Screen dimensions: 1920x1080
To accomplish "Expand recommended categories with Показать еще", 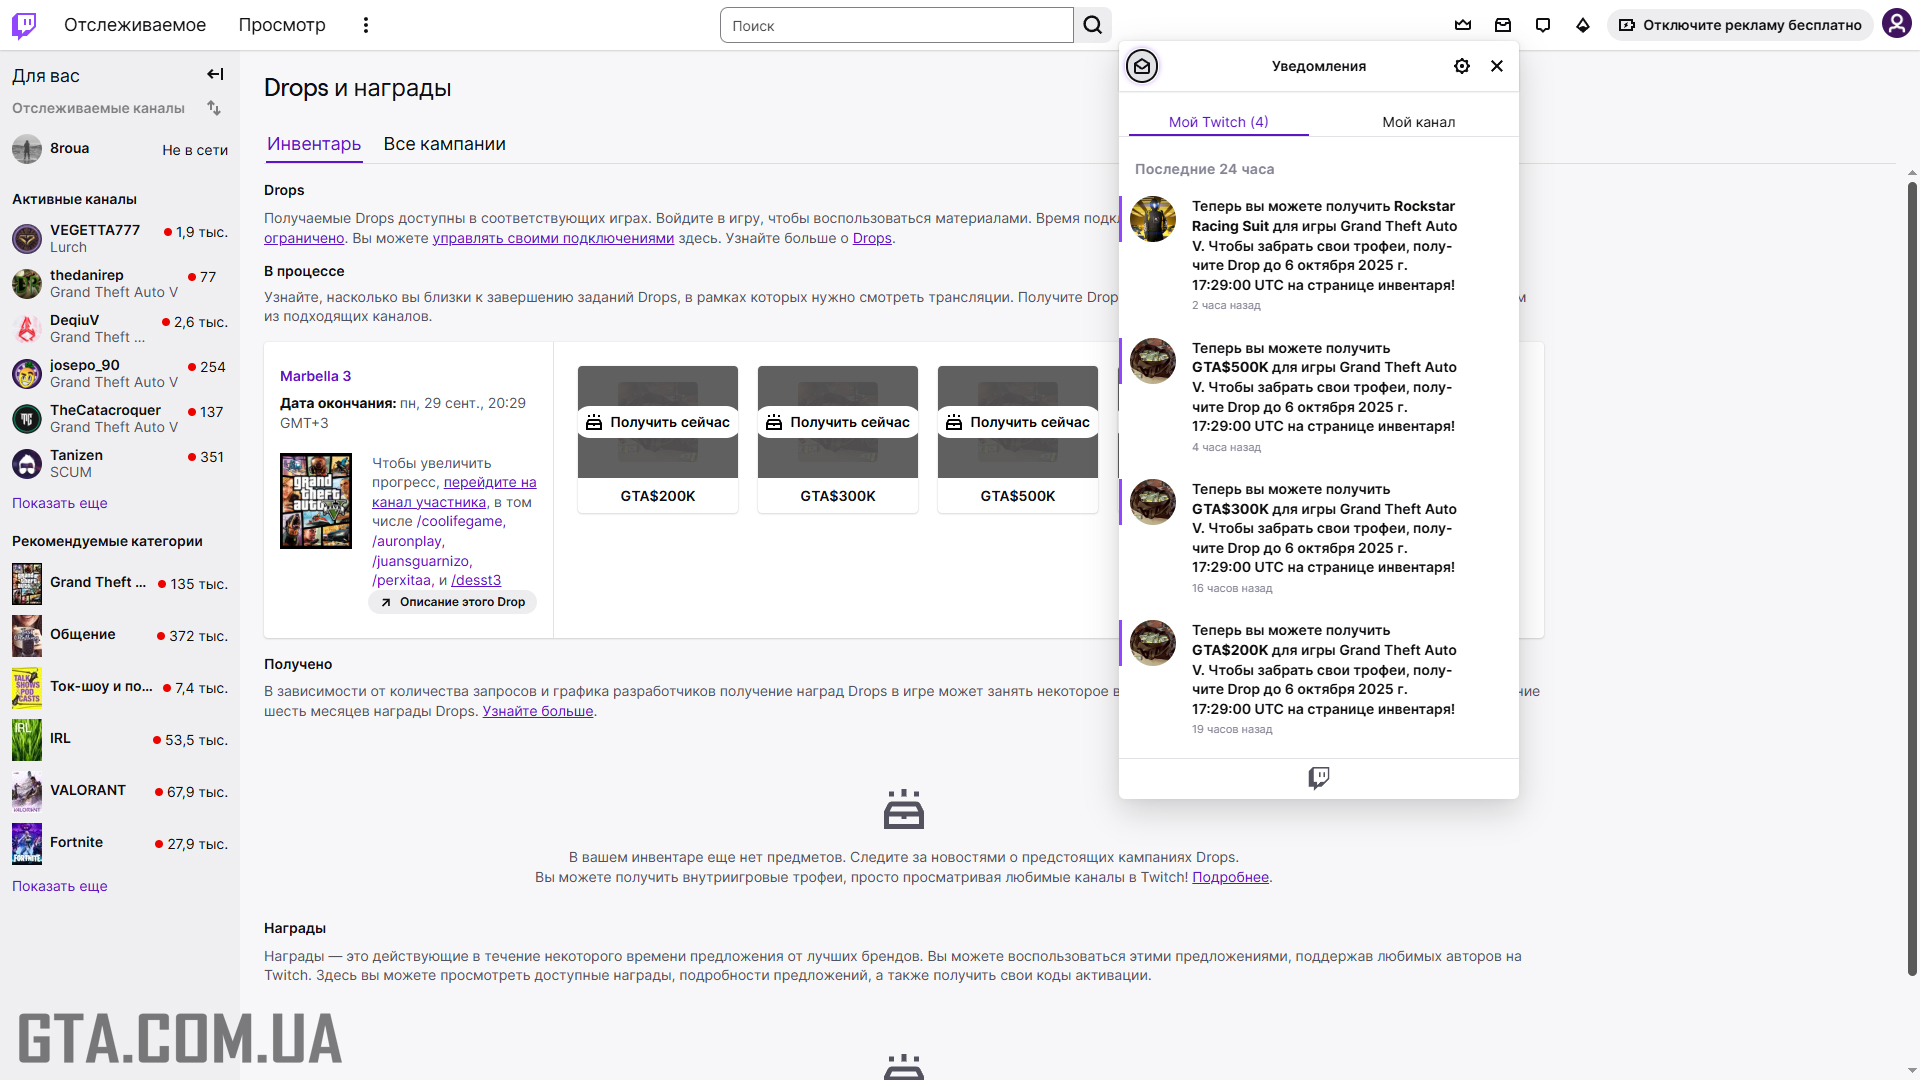I will (59, 886).
